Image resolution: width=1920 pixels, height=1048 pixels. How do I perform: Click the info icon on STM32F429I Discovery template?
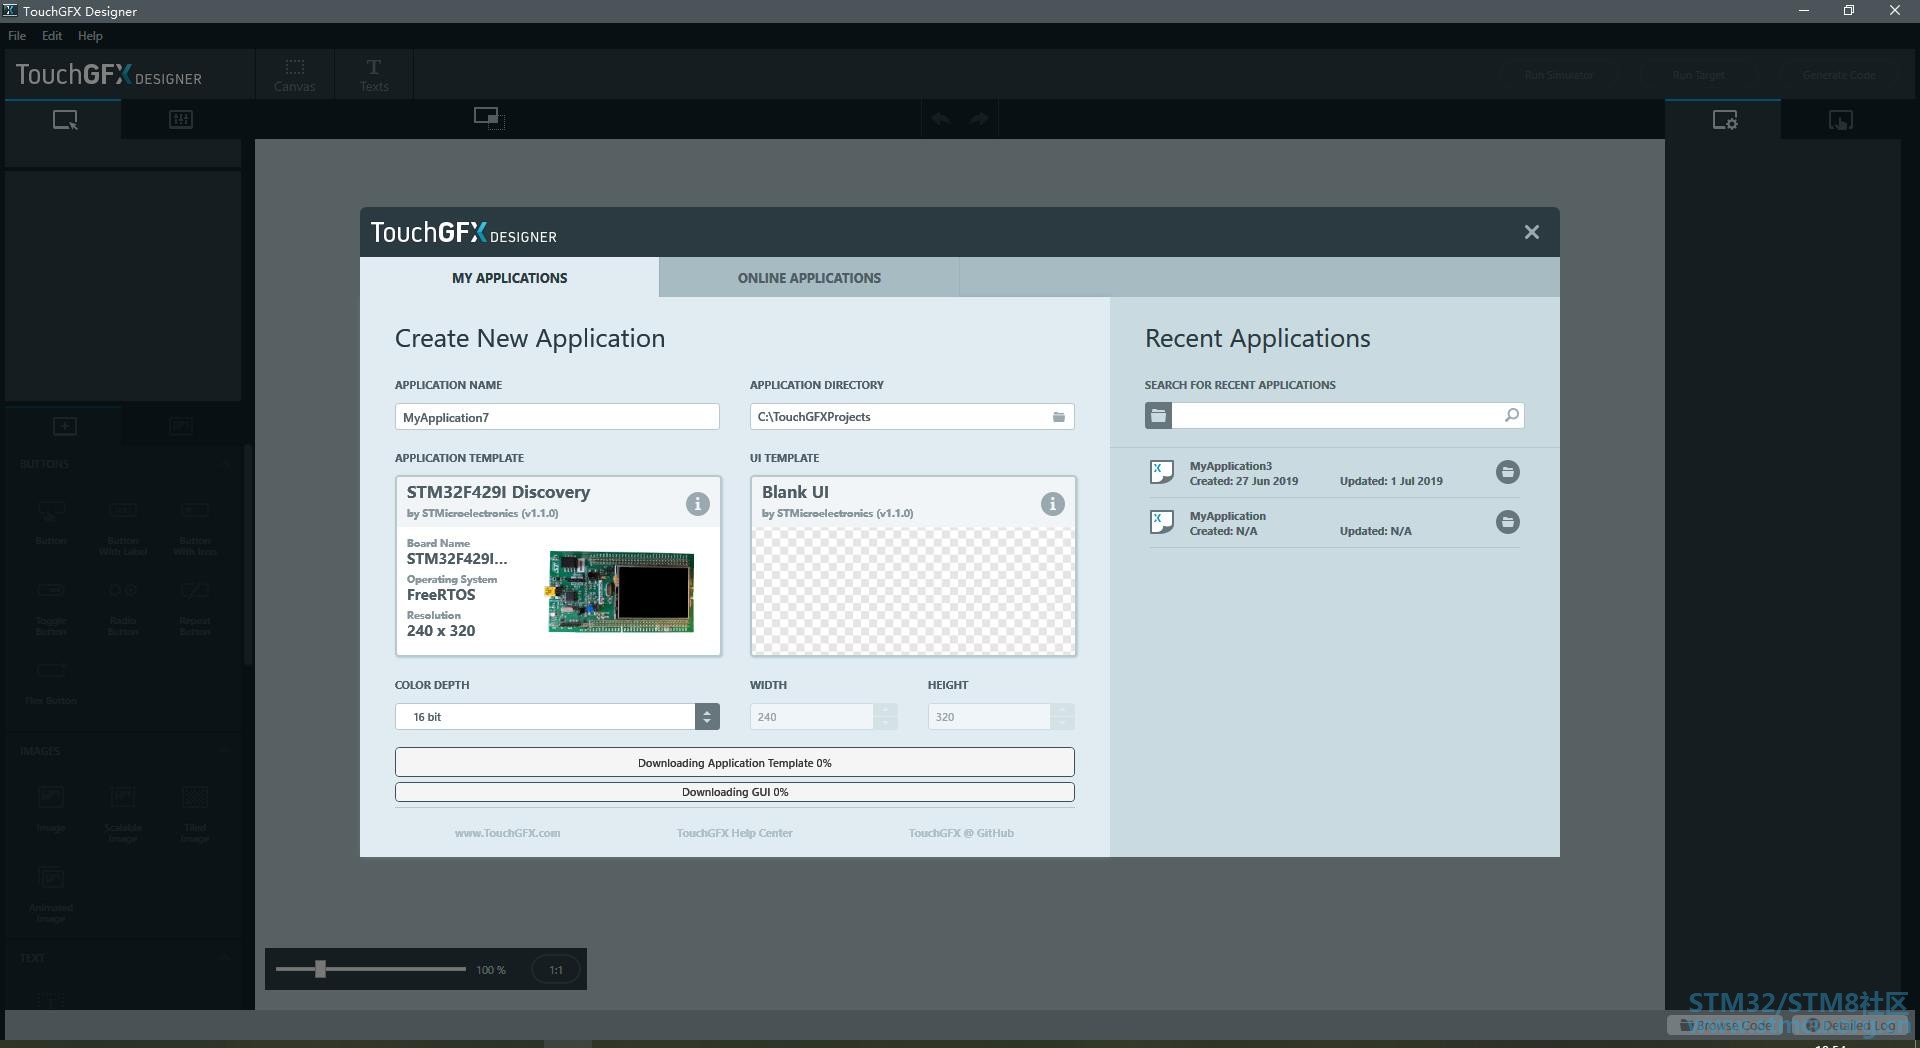697,504
